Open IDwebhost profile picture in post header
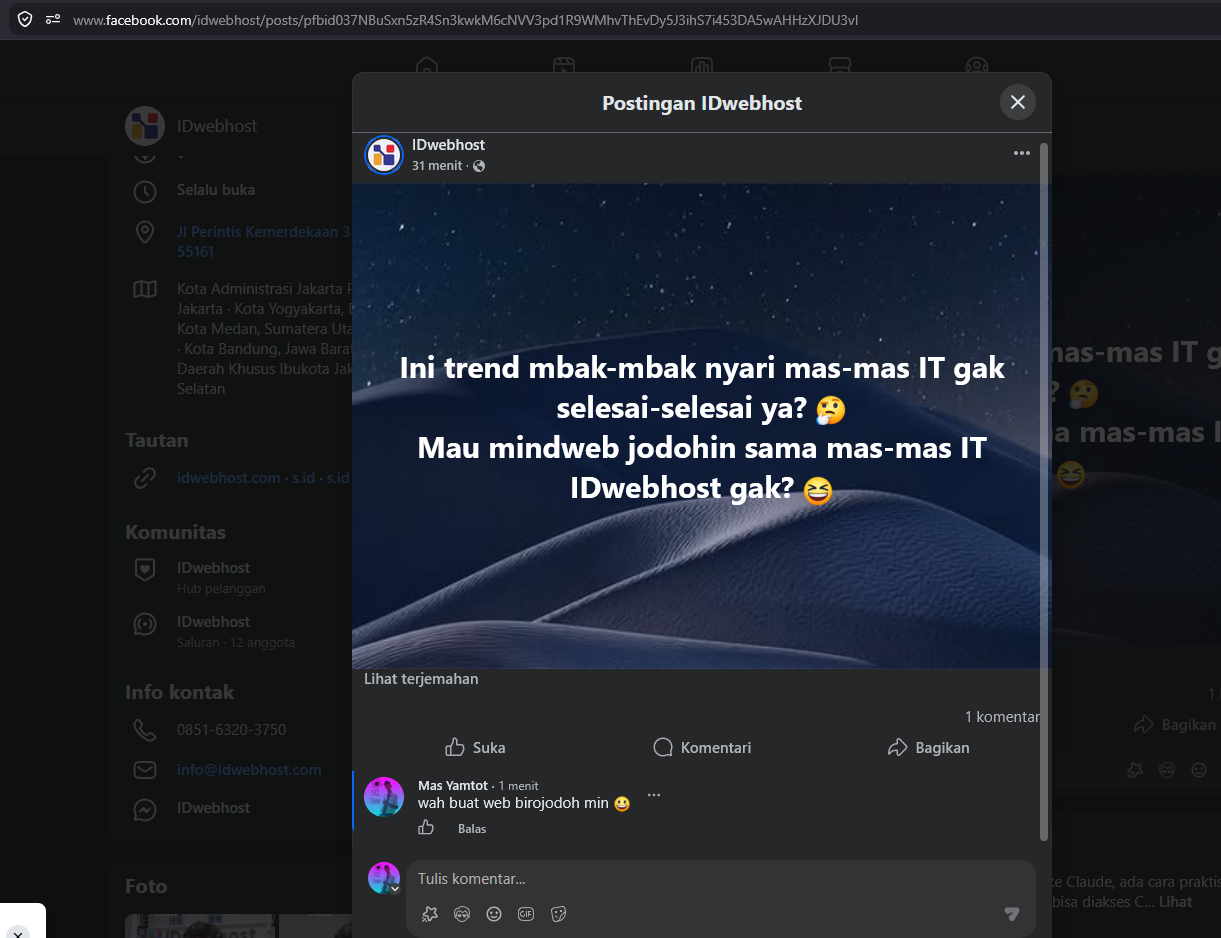1221x938 pixels. pos(384,155)
